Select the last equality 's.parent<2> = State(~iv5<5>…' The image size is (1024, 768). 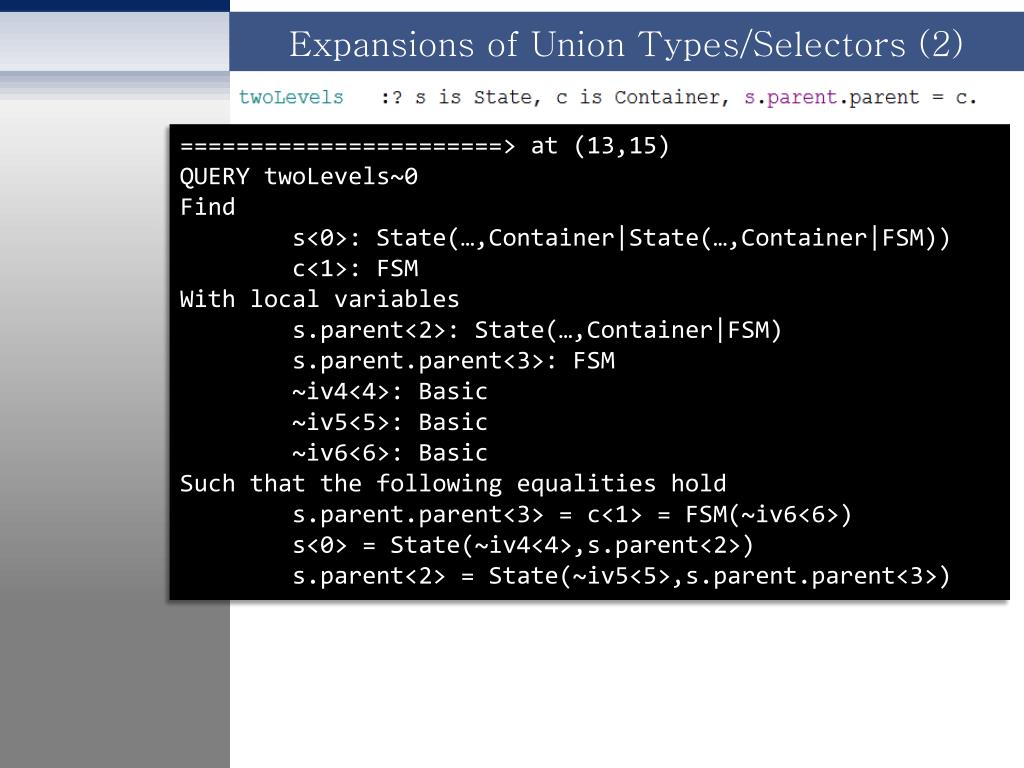[621, 576]
